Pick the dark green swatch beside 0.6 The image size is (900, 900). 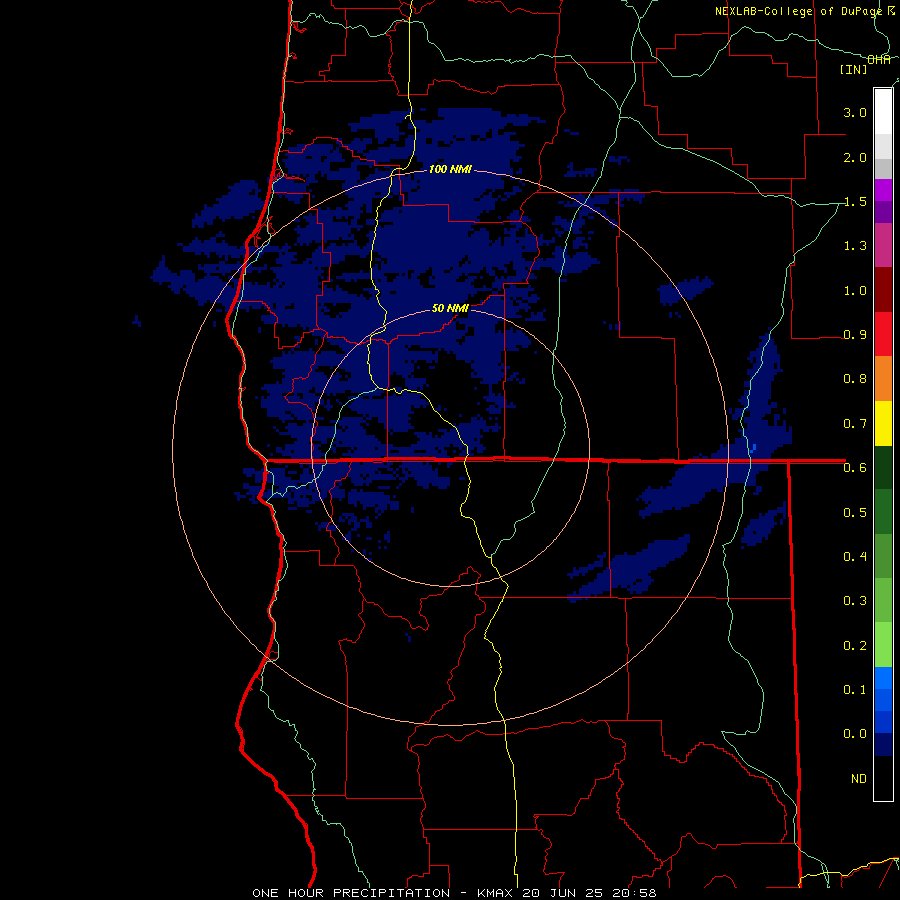[x=883, y=468]
